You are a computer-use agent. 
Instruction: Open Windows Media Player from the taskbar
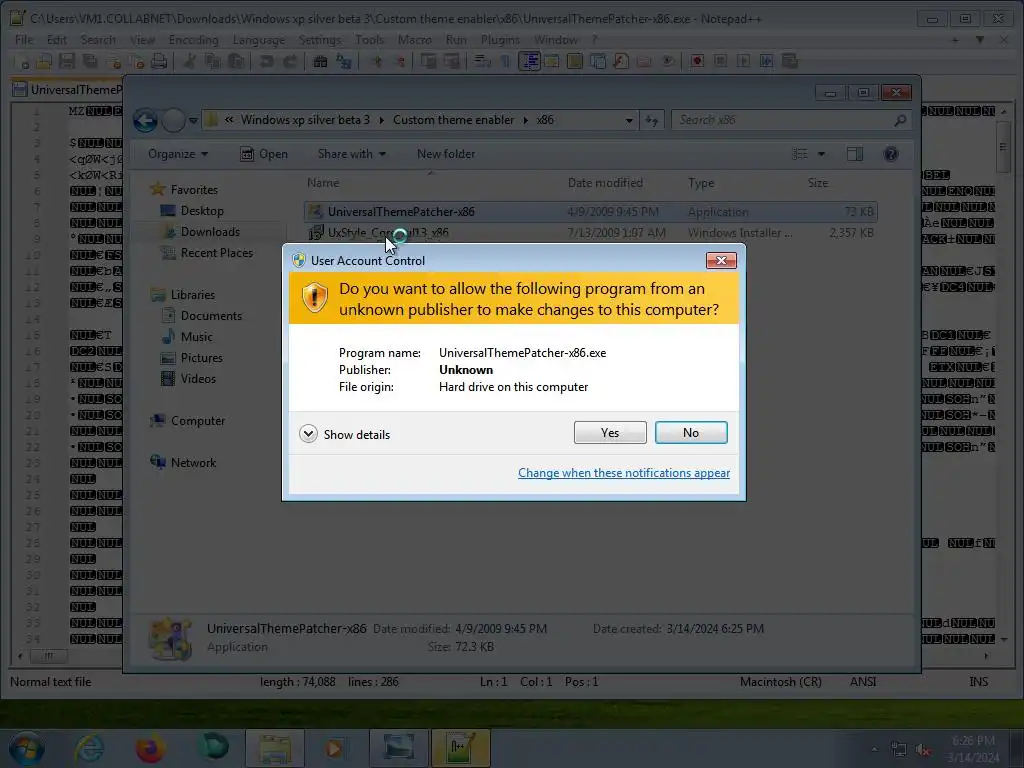point(335,748)
